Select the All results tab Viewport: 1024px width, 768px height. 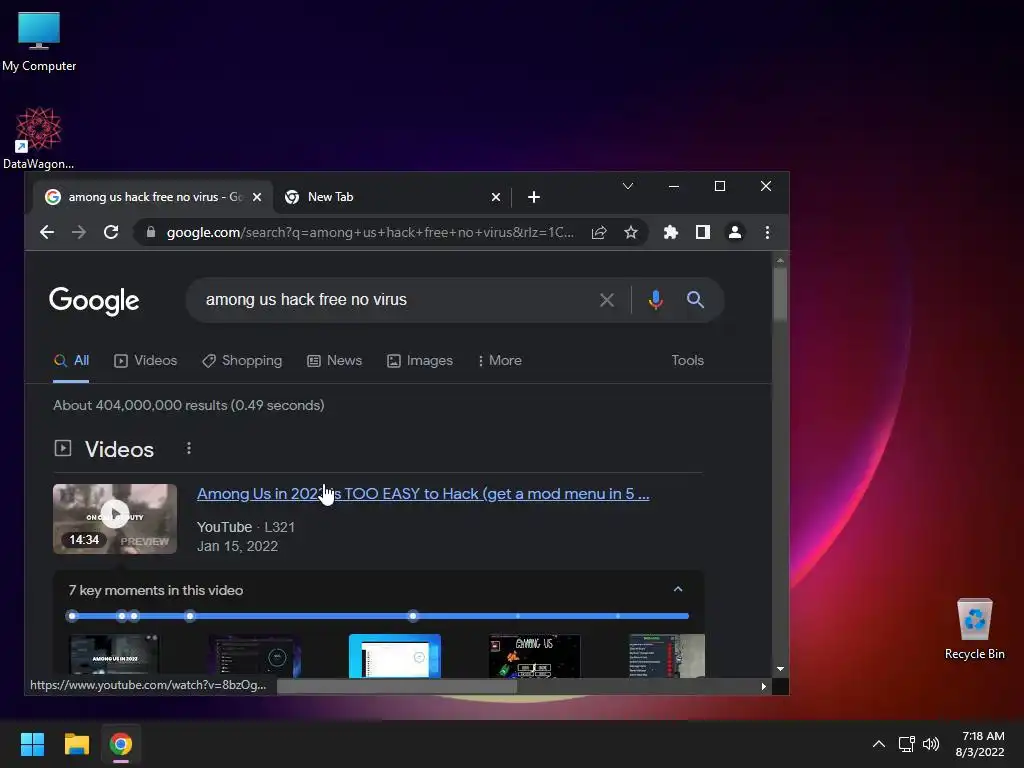coord(71,360)
